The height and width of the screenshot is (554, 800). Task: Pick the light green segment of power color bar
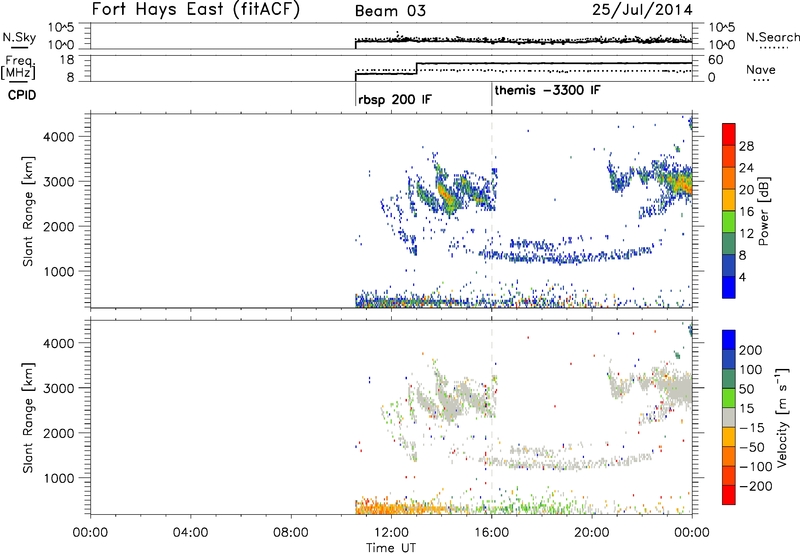click(x=729, y=222)
